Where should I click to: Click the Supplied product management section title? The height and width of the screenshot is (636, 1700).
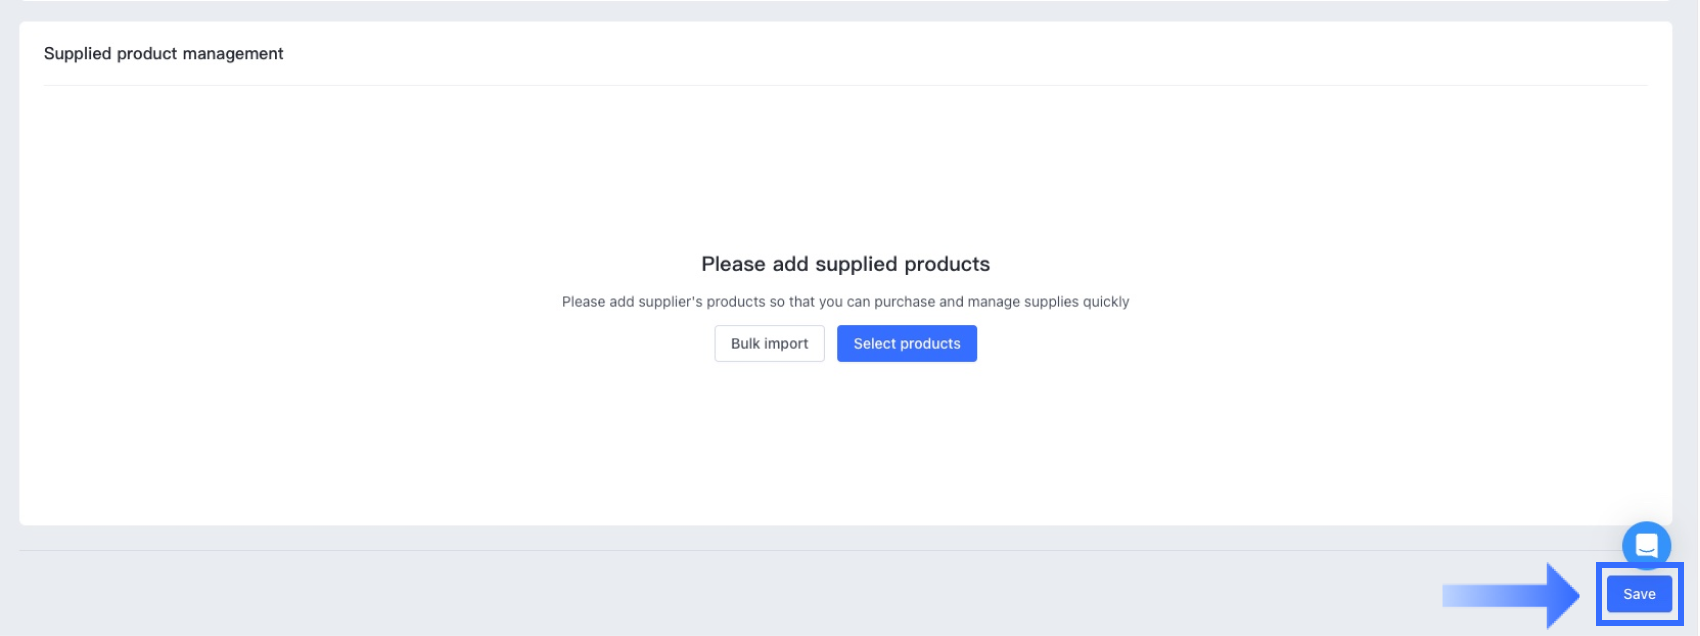163,54
